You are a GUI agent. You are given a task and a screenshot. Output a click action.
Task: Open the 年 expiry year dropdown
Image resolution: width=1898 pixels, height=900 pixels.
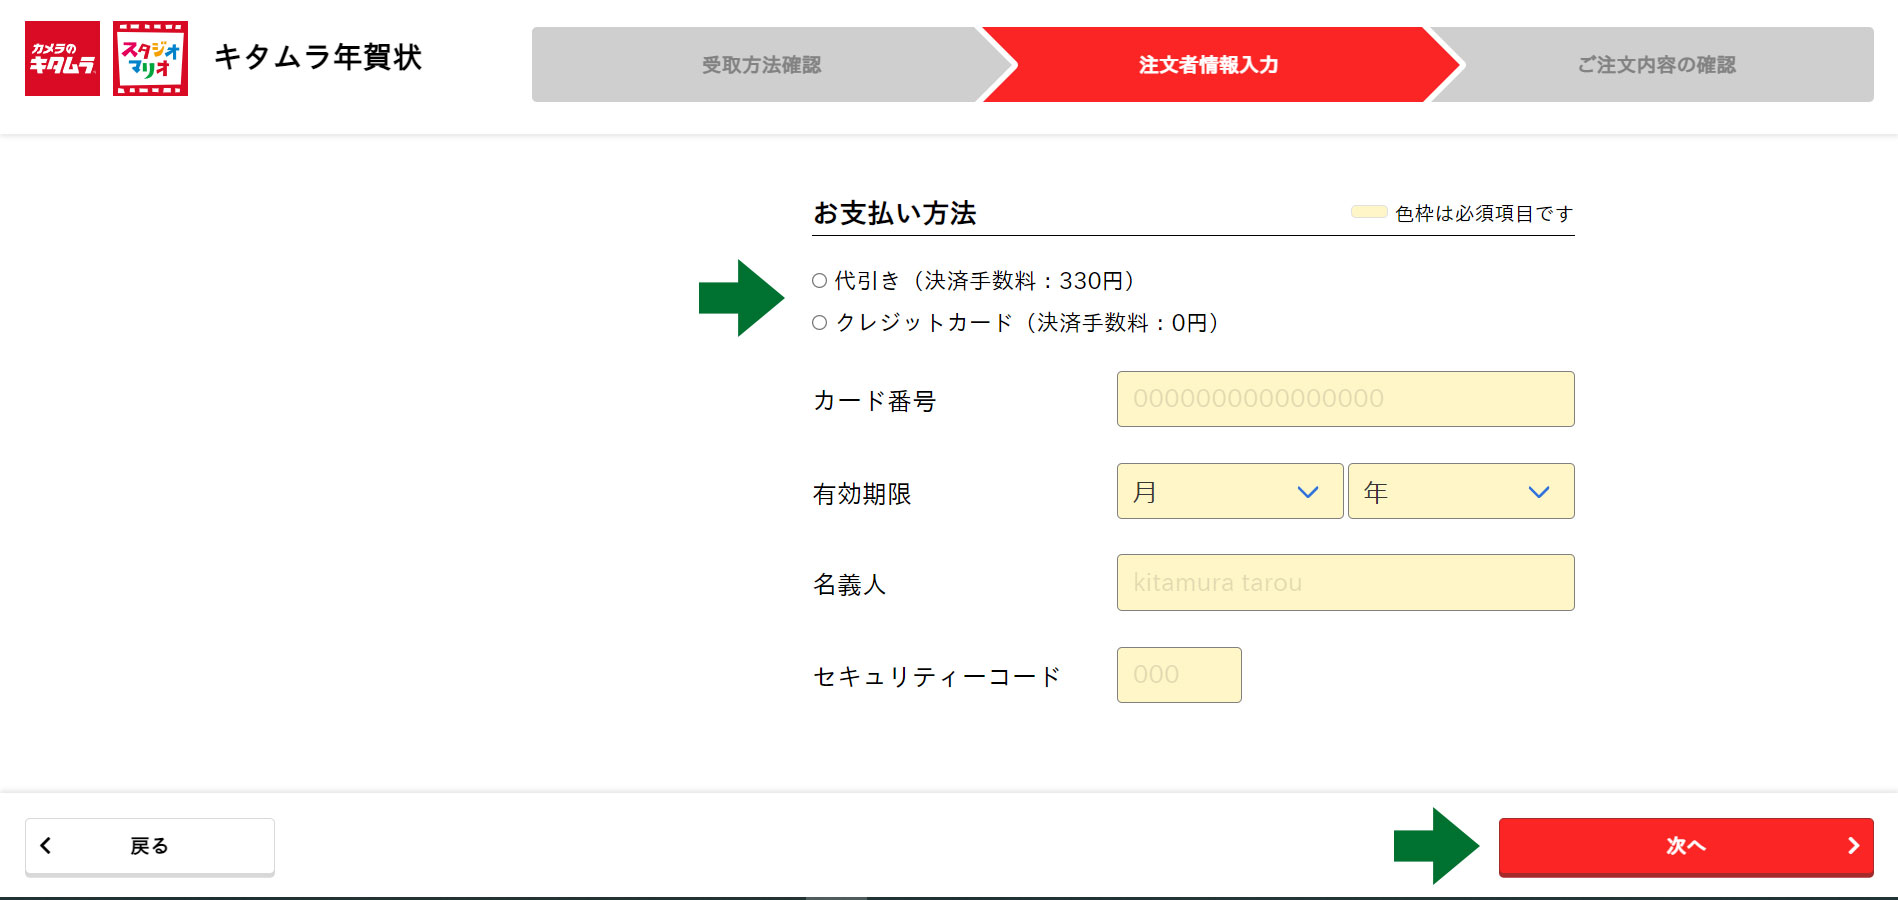pos(1461,491)
